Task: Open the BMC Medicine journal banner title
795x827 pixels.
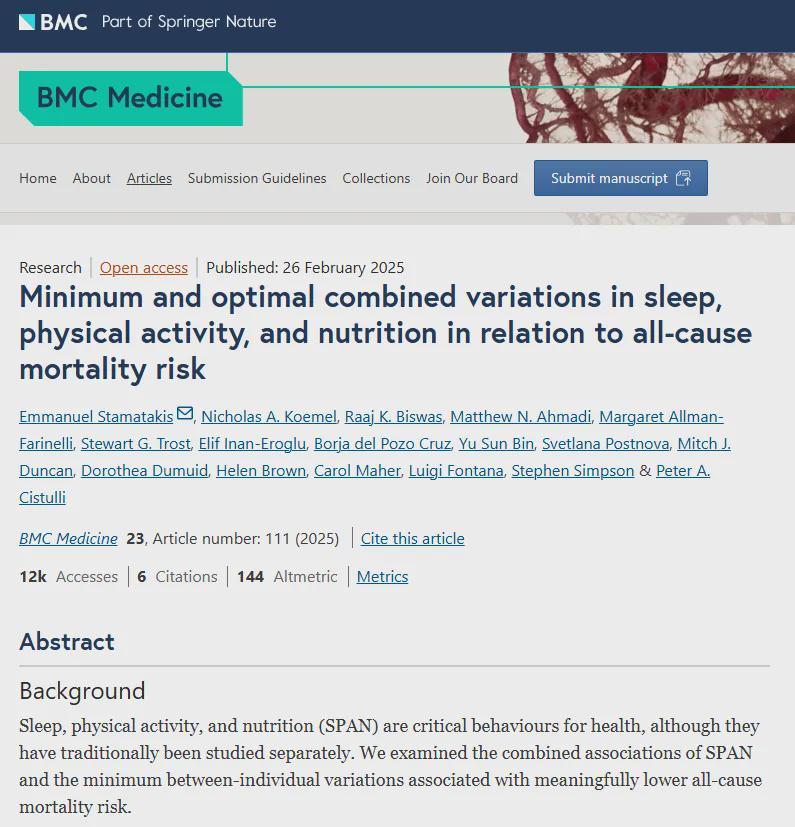Action: coord(130,98)
